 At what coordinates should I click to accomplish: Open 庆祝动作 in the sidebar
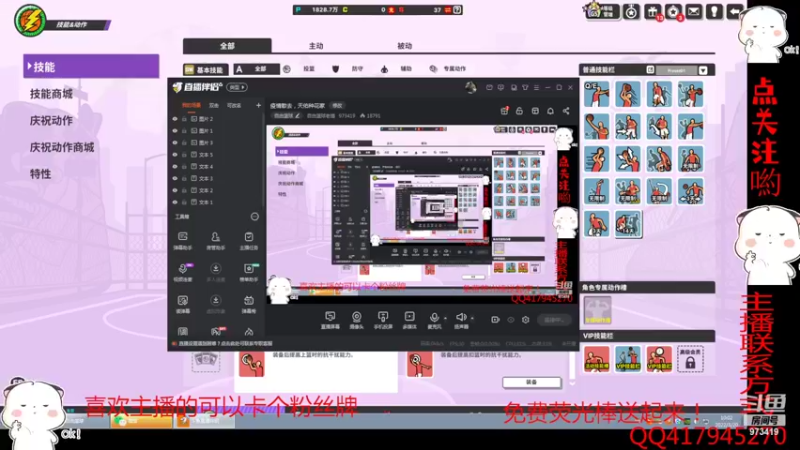[x=51, y=121]
